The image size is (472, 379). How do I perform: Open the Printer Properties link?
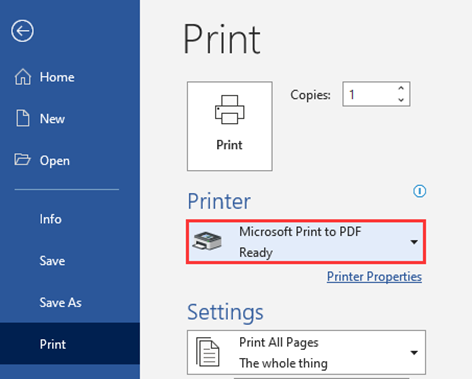click(374, 277)
